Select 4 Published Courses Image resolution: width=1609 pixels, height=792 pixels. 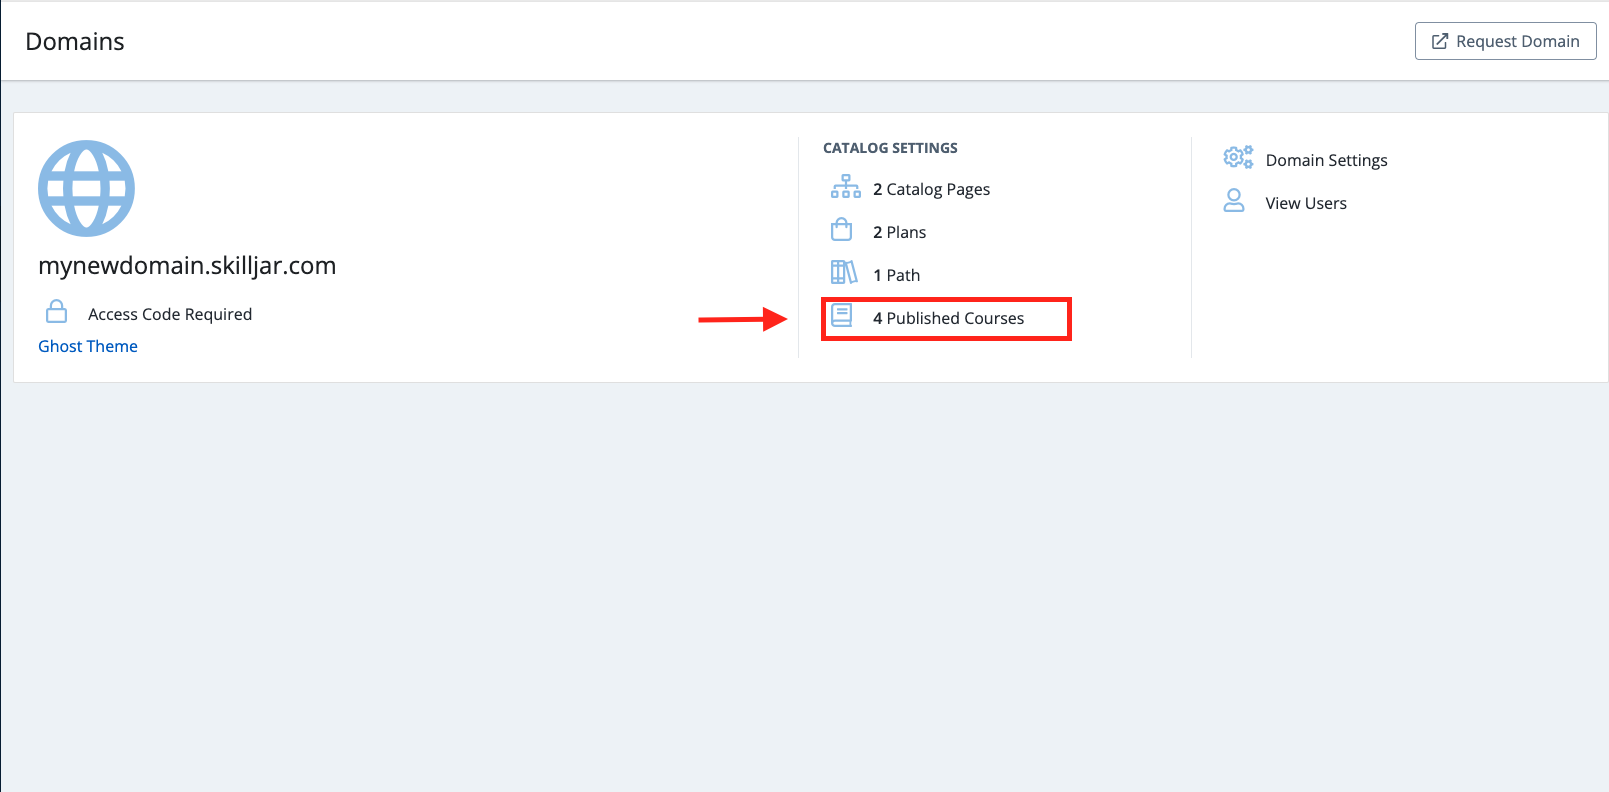(x=948, y=318)
